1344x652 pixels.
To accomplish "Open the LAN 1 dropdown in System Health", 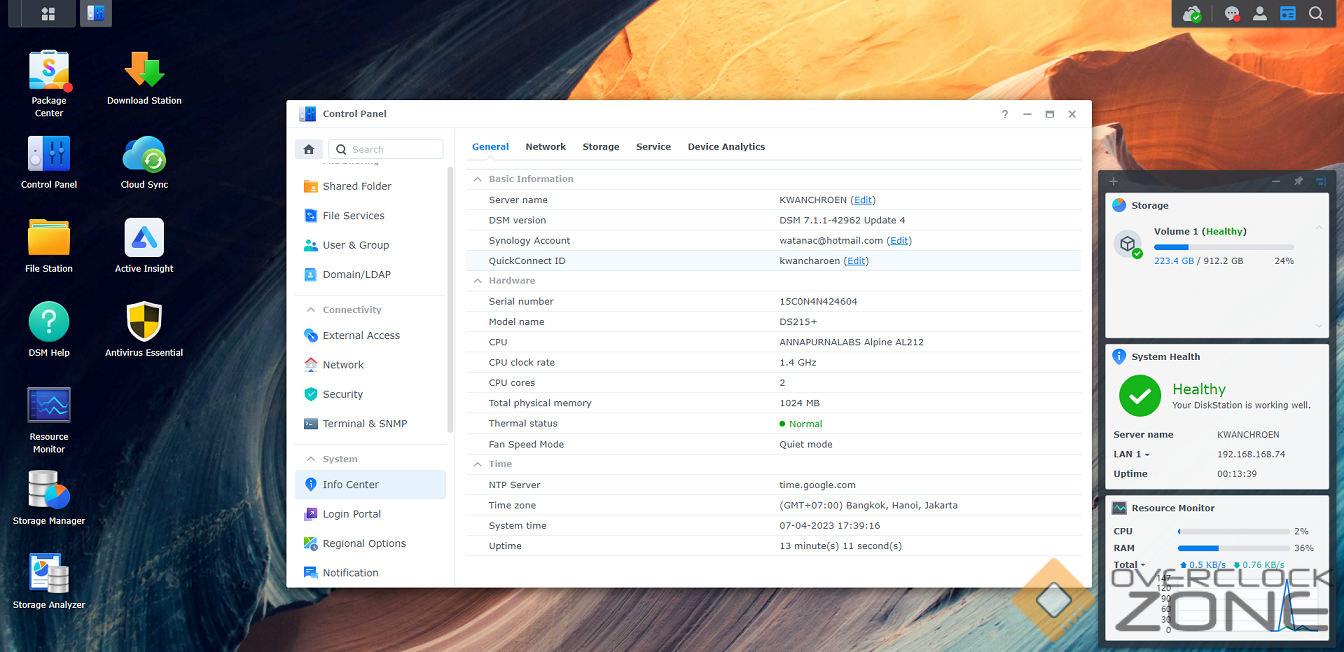I will pos(1132,455).
